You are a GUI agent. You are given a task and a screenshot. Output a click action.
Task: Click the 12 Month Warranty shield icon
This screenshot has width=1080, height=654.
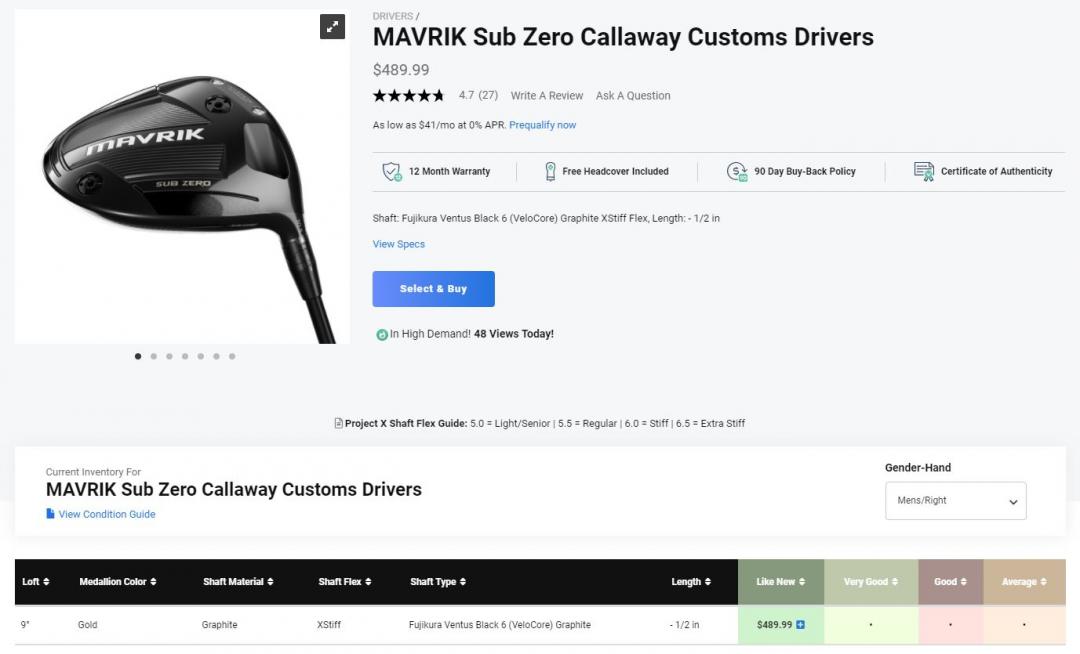pyautogui.click(x=392, y=171)
